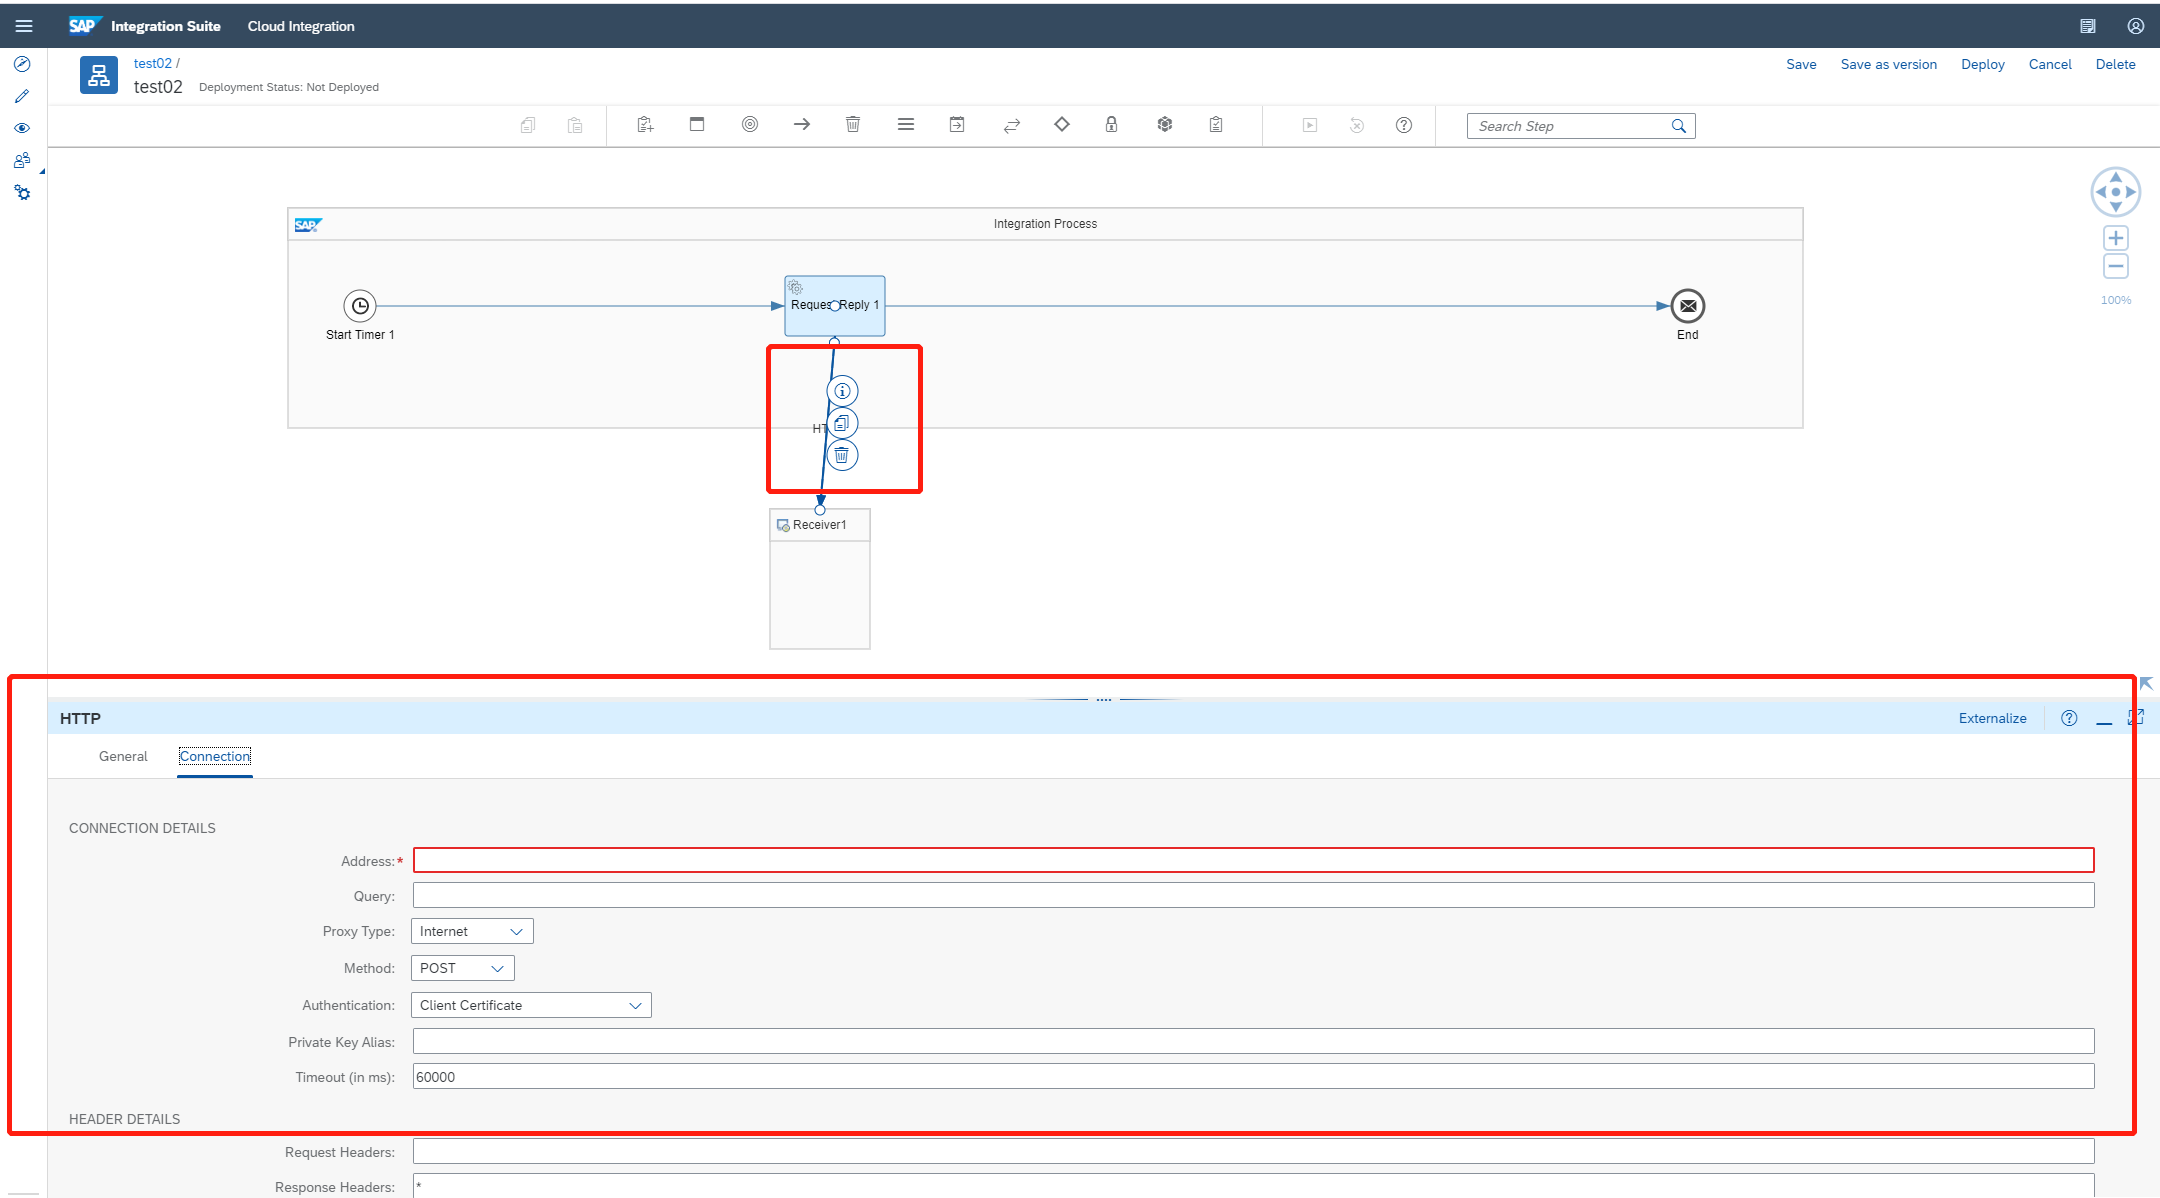This screenshot has height=1198, width=2160.
Task: Open the Security padlock toolbar icon
Action: [1111, 124]
